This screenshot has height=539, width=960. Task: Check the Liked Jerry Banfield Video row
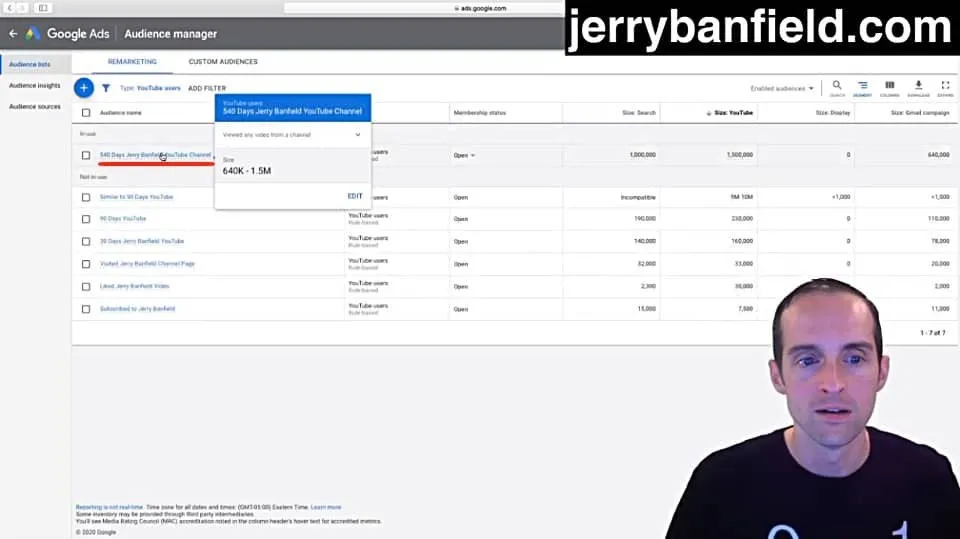[x=86, y=287]
